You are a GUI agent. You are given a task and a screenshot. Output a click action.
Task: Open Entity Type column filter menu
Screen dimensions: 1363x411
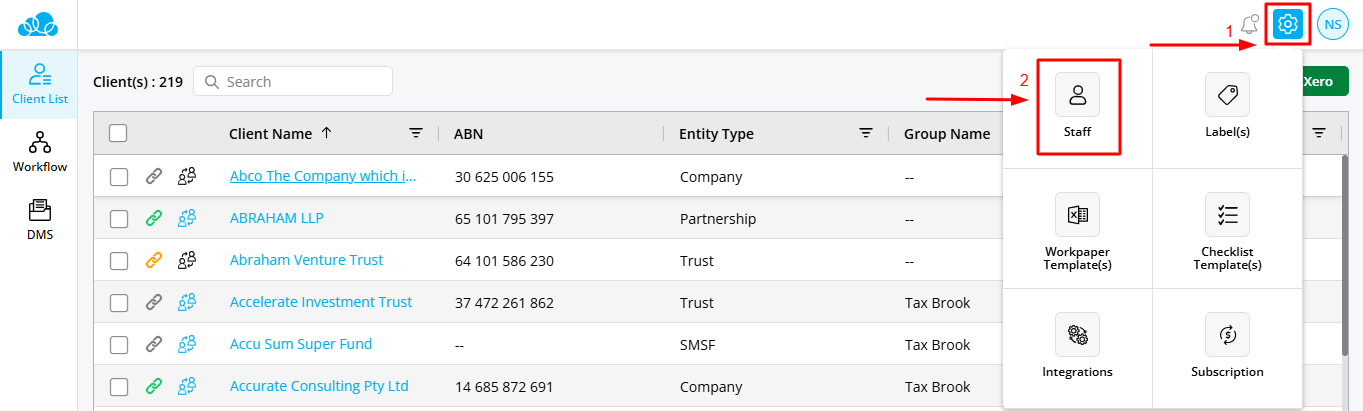tap(866, 133)
